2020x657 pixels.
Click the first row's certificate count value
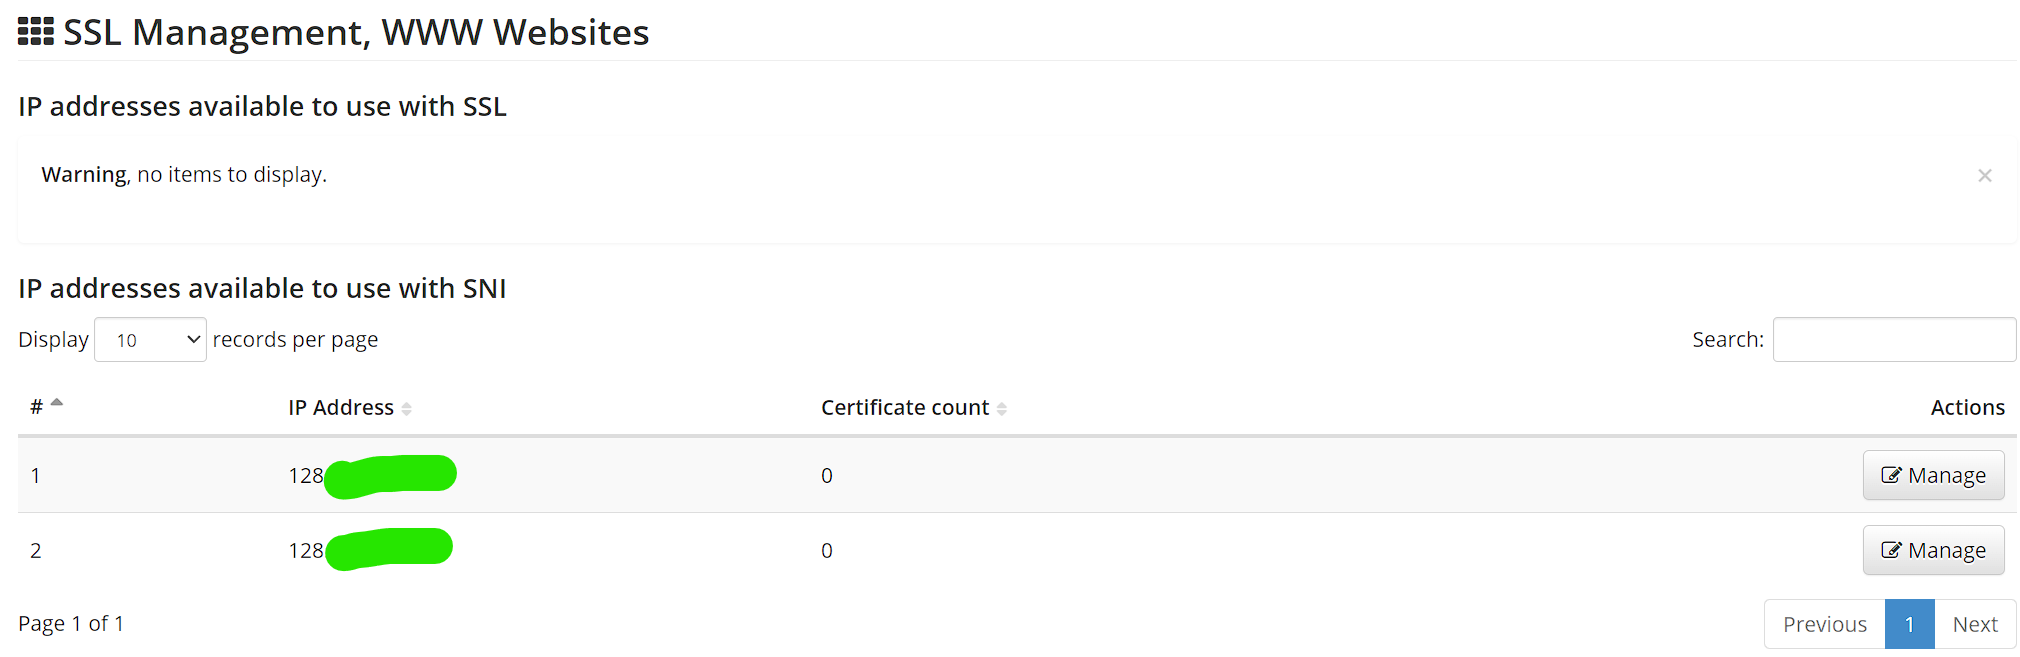pyautogui.click(x=827, y=476)
